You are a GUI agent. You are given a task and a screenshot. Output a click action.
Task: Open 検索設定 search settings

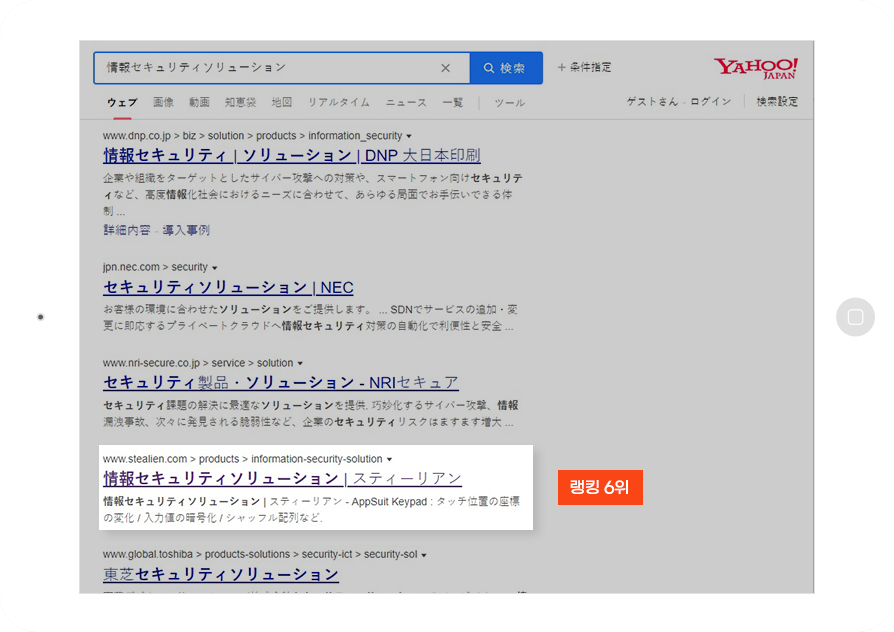(x=777, y=102)
